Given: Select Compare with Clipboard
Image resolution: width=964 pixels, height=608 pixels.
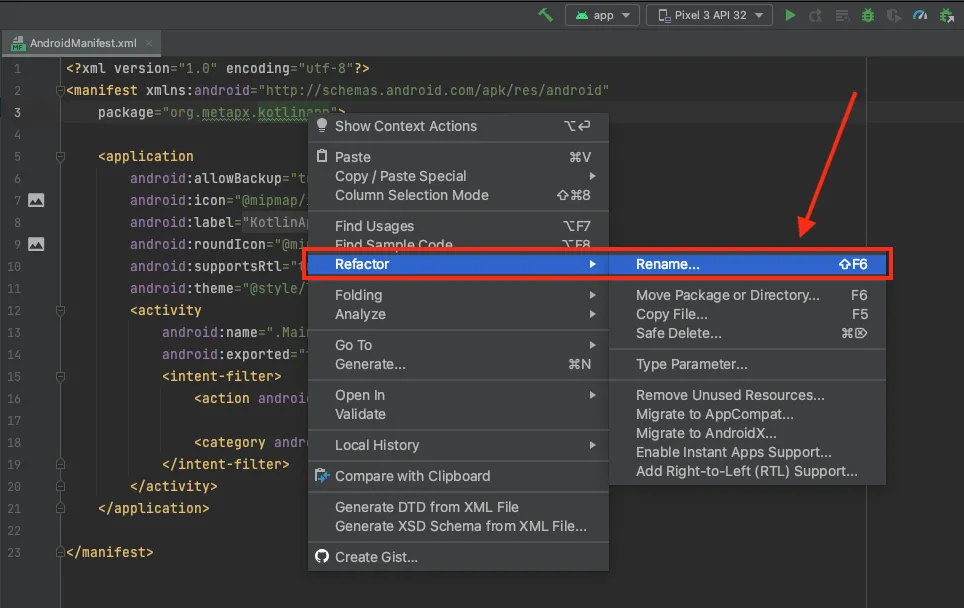Looking at the screenshot, I should point(458,476).
